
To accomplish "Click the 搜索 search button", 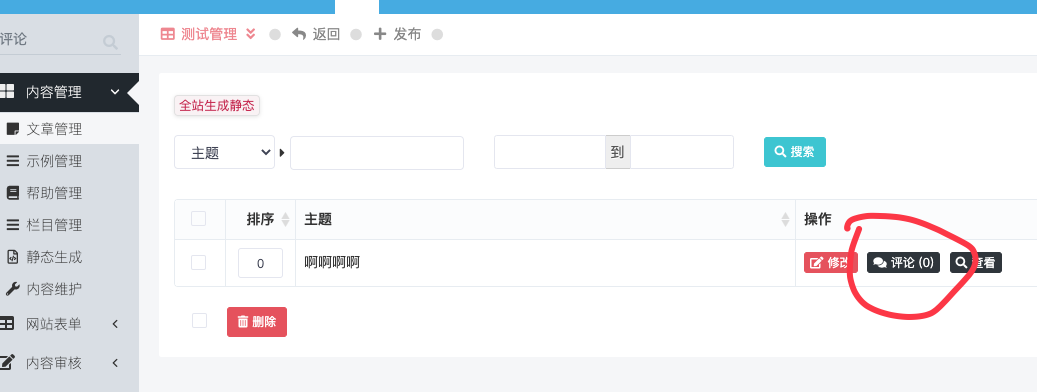I will click(795, 152).
